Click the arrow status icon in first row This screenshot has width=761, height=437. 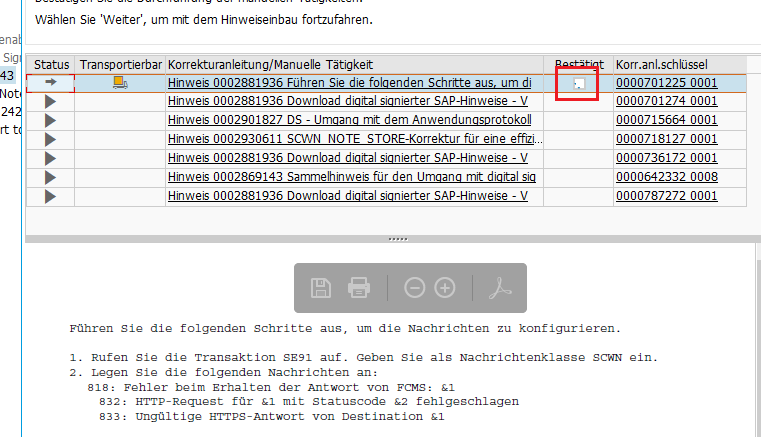point(50,82)
